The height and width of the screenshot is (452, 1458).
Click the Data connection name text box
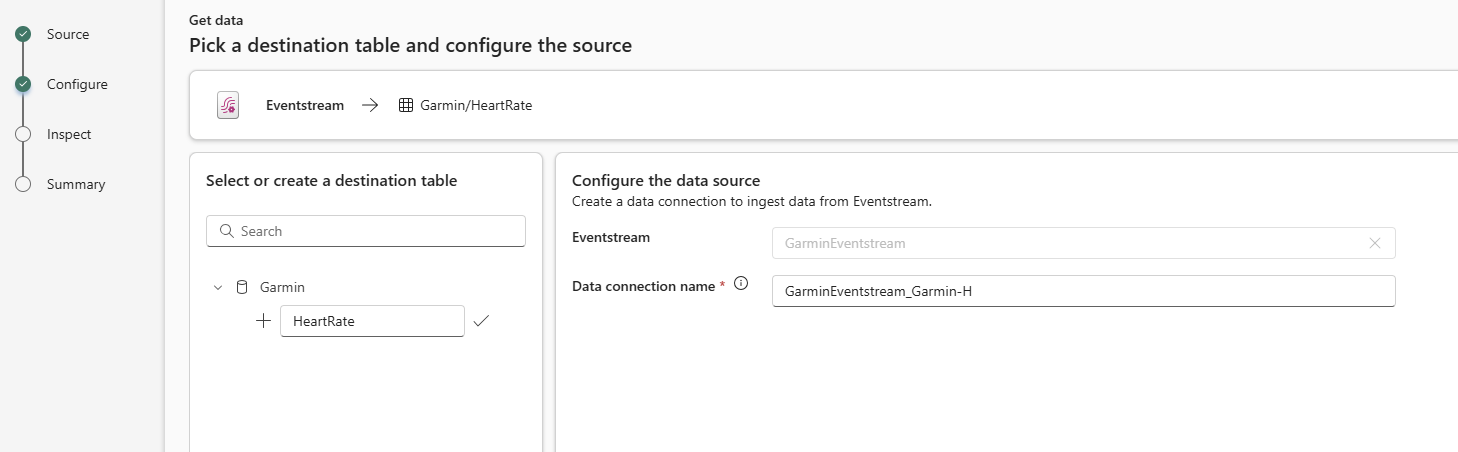1083,291
